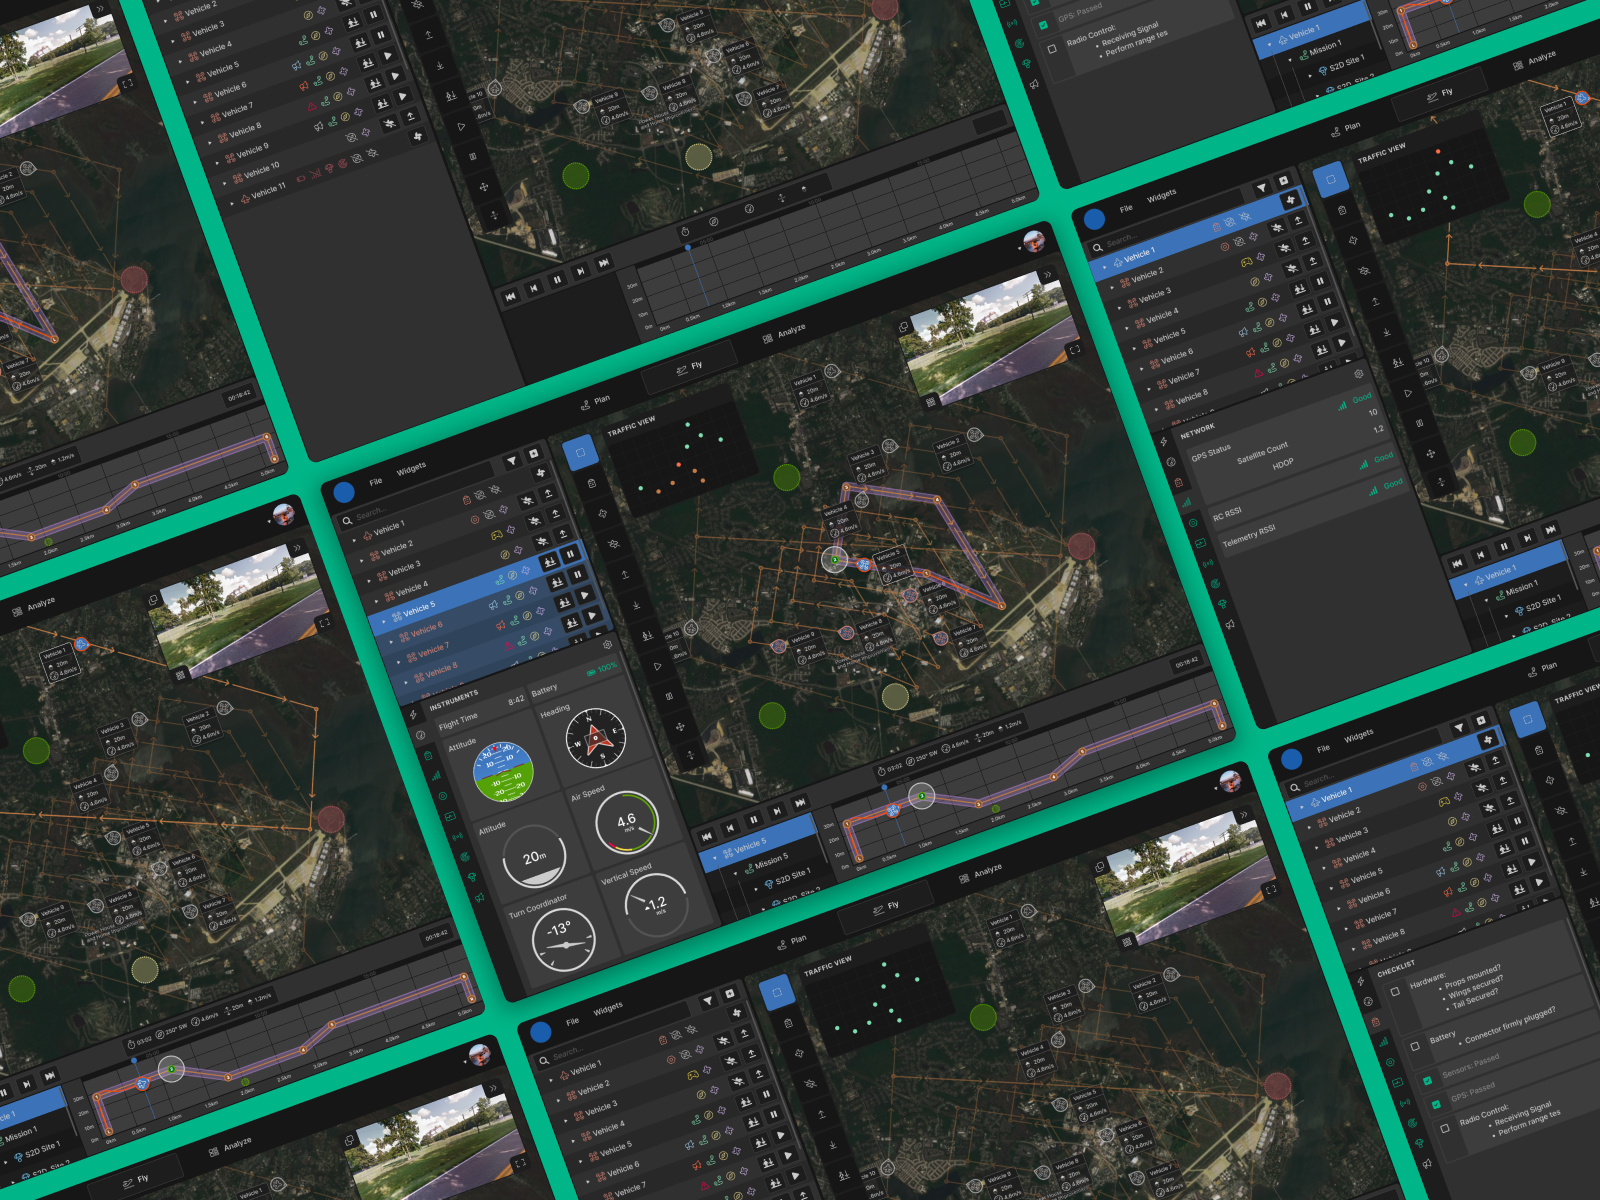The height and width of the screenshot is (1200, 1600).
Task: Click the filter funnel icon above the vehicle list
Action: click(512, 462)
